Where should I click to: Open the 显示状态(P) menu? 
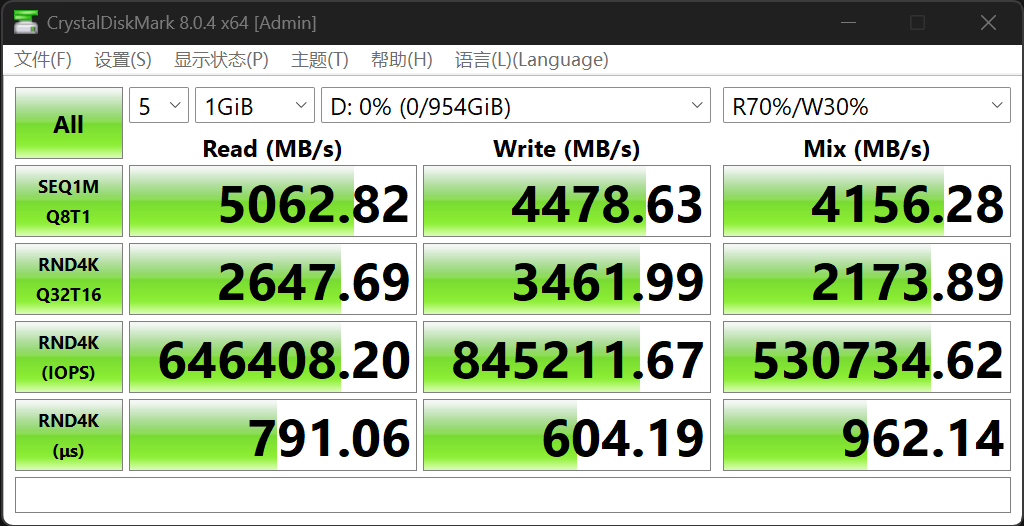click(221, 60)
